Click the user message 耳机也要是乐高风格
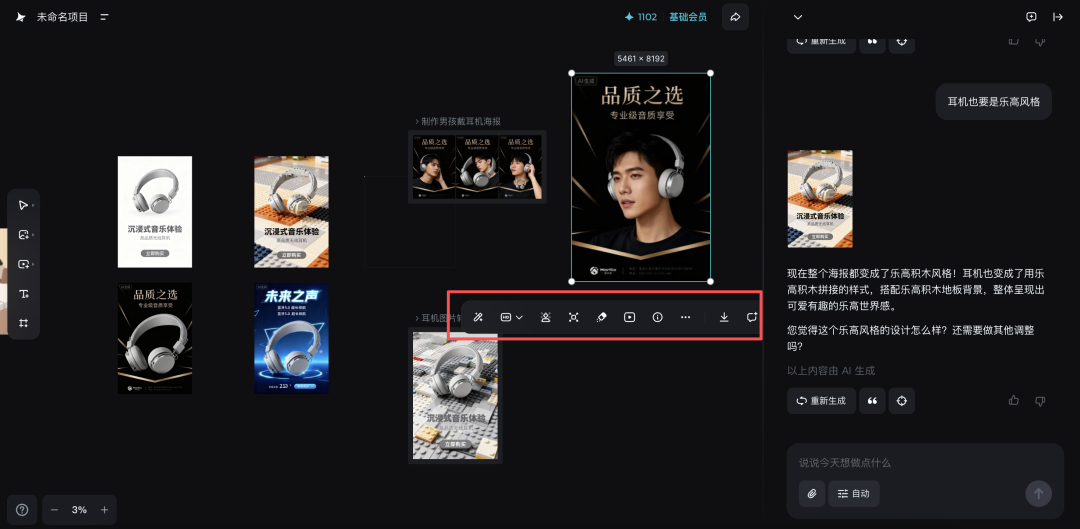Image resolution: width=1080 pixels, height=529 pixels. click(994, 102)
